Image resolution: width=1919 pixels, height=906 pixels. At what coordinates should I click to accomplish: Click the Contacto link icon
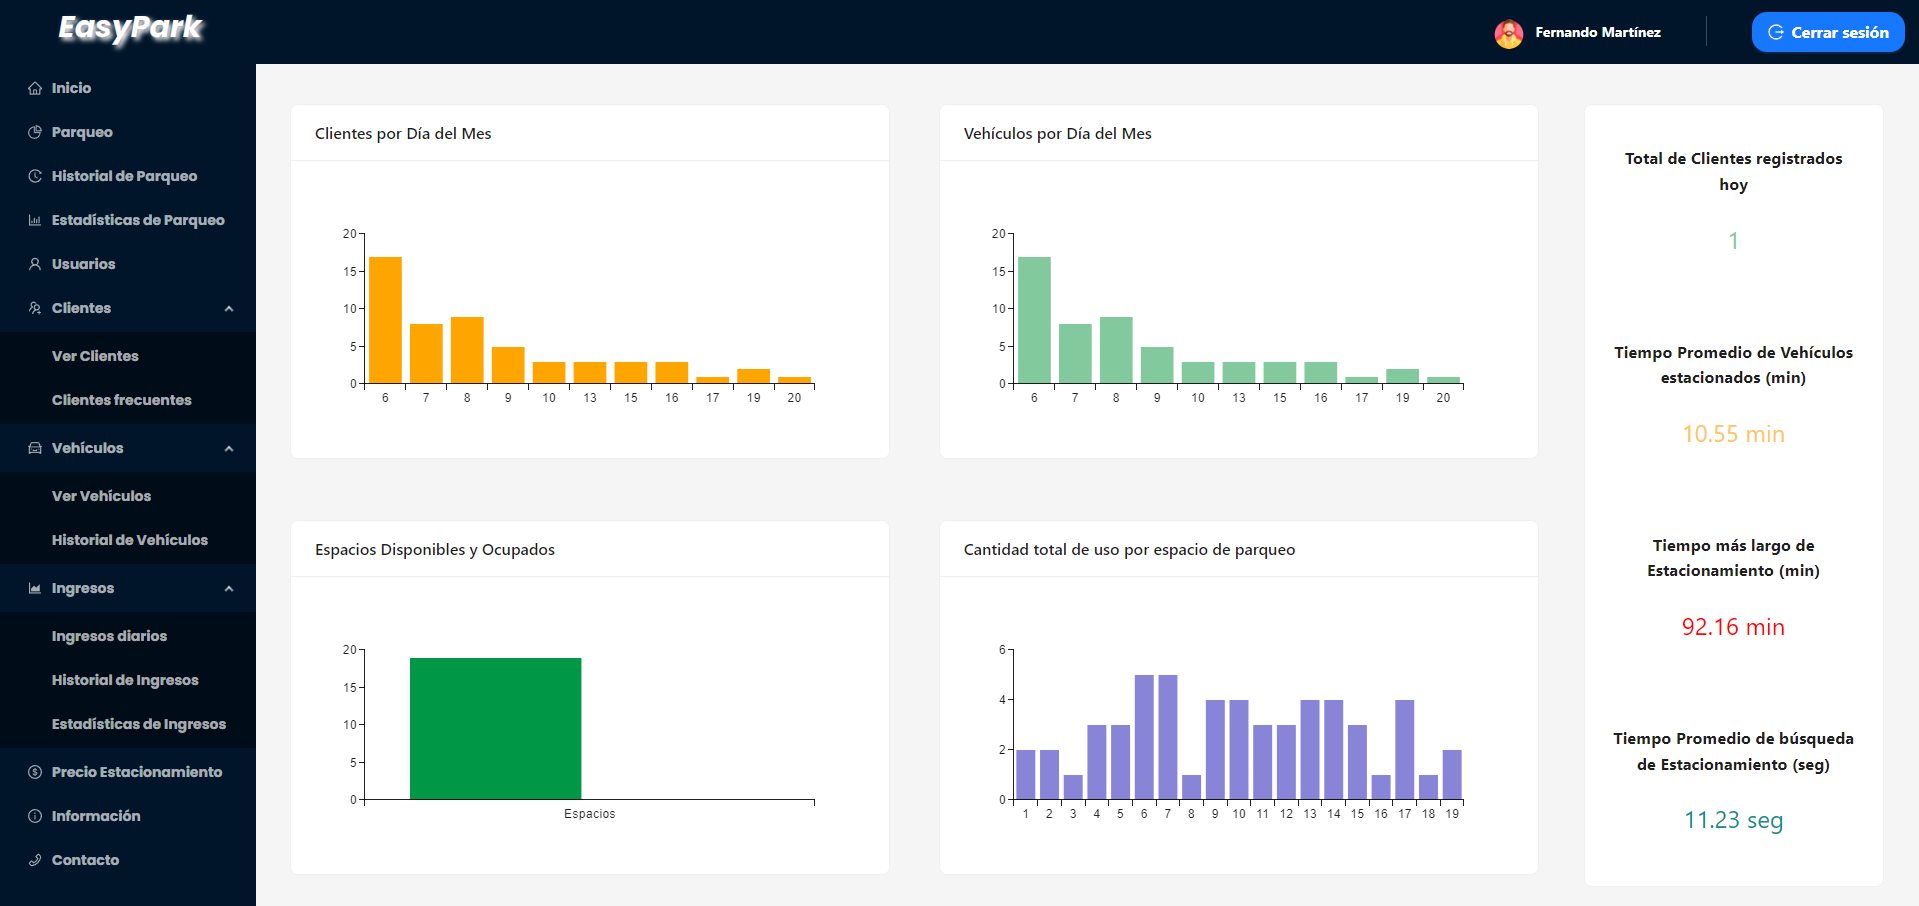coord(35,860)
